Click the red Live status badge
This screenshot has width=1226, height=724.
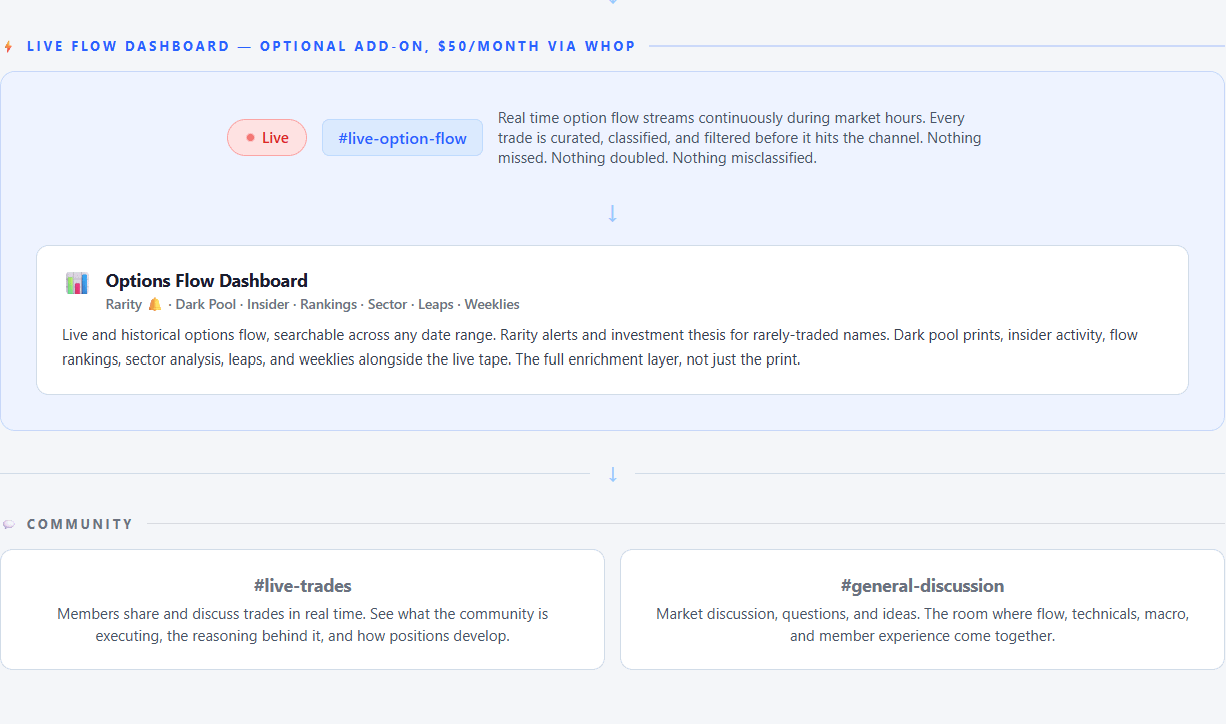(x=267, y=138)
